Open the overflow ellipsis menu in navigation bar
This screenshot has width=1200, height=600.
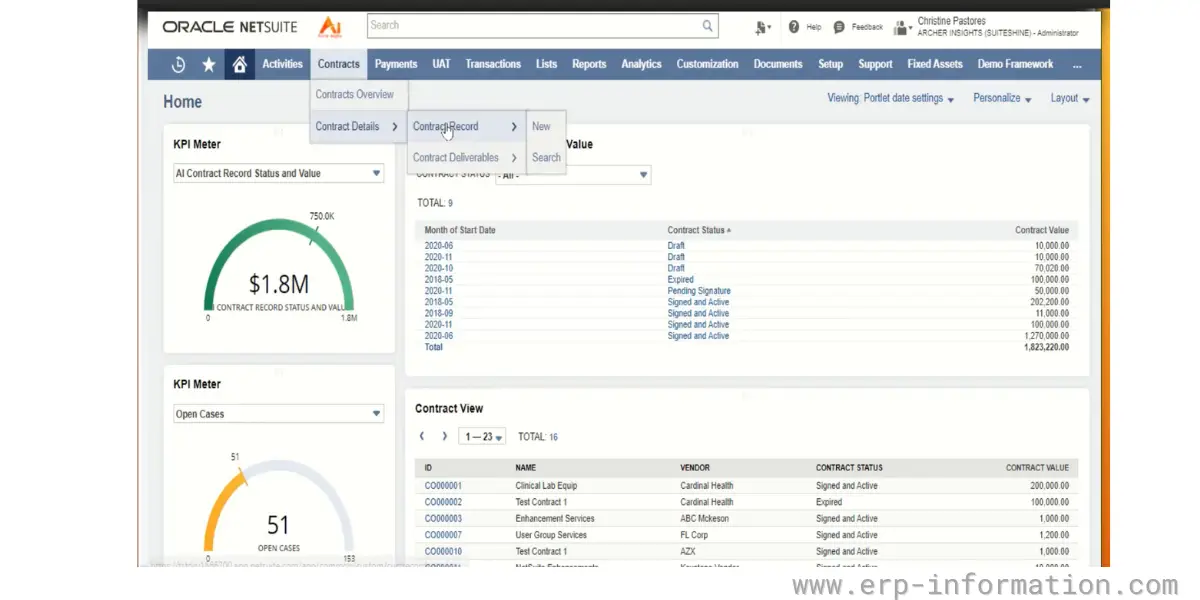point(1077,64)
